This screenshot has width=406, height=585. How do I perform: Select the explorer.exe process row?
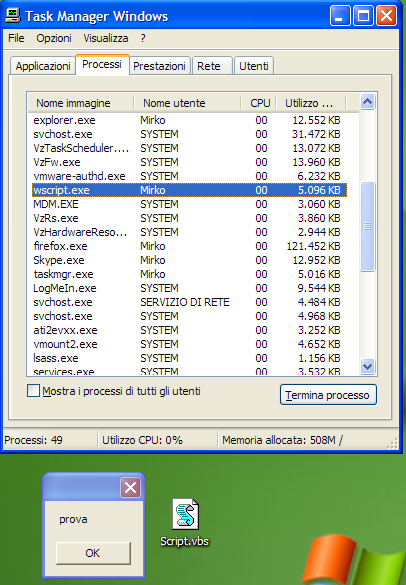[189, 120]
